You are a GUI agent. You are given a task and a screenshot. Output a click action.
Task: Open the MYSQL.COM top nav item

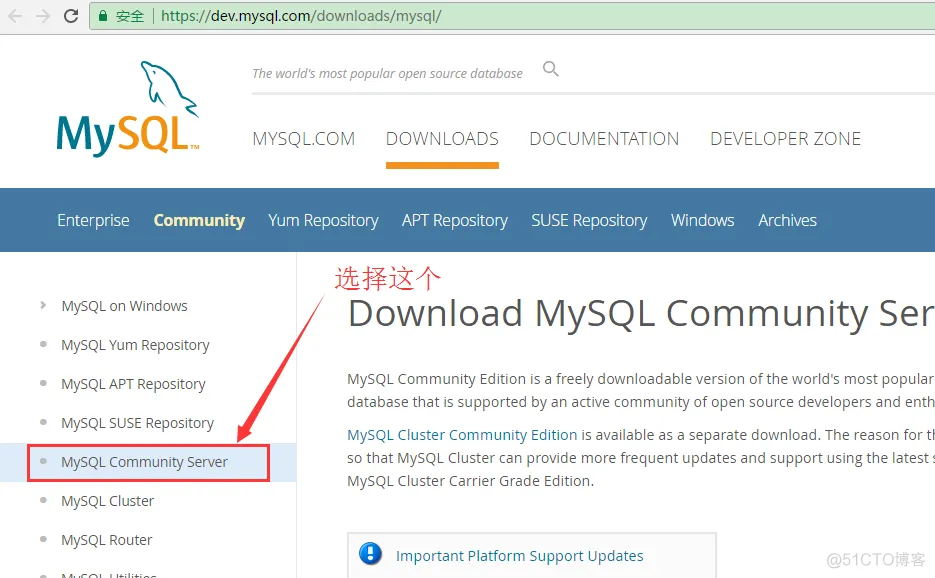tap(304, 139)
